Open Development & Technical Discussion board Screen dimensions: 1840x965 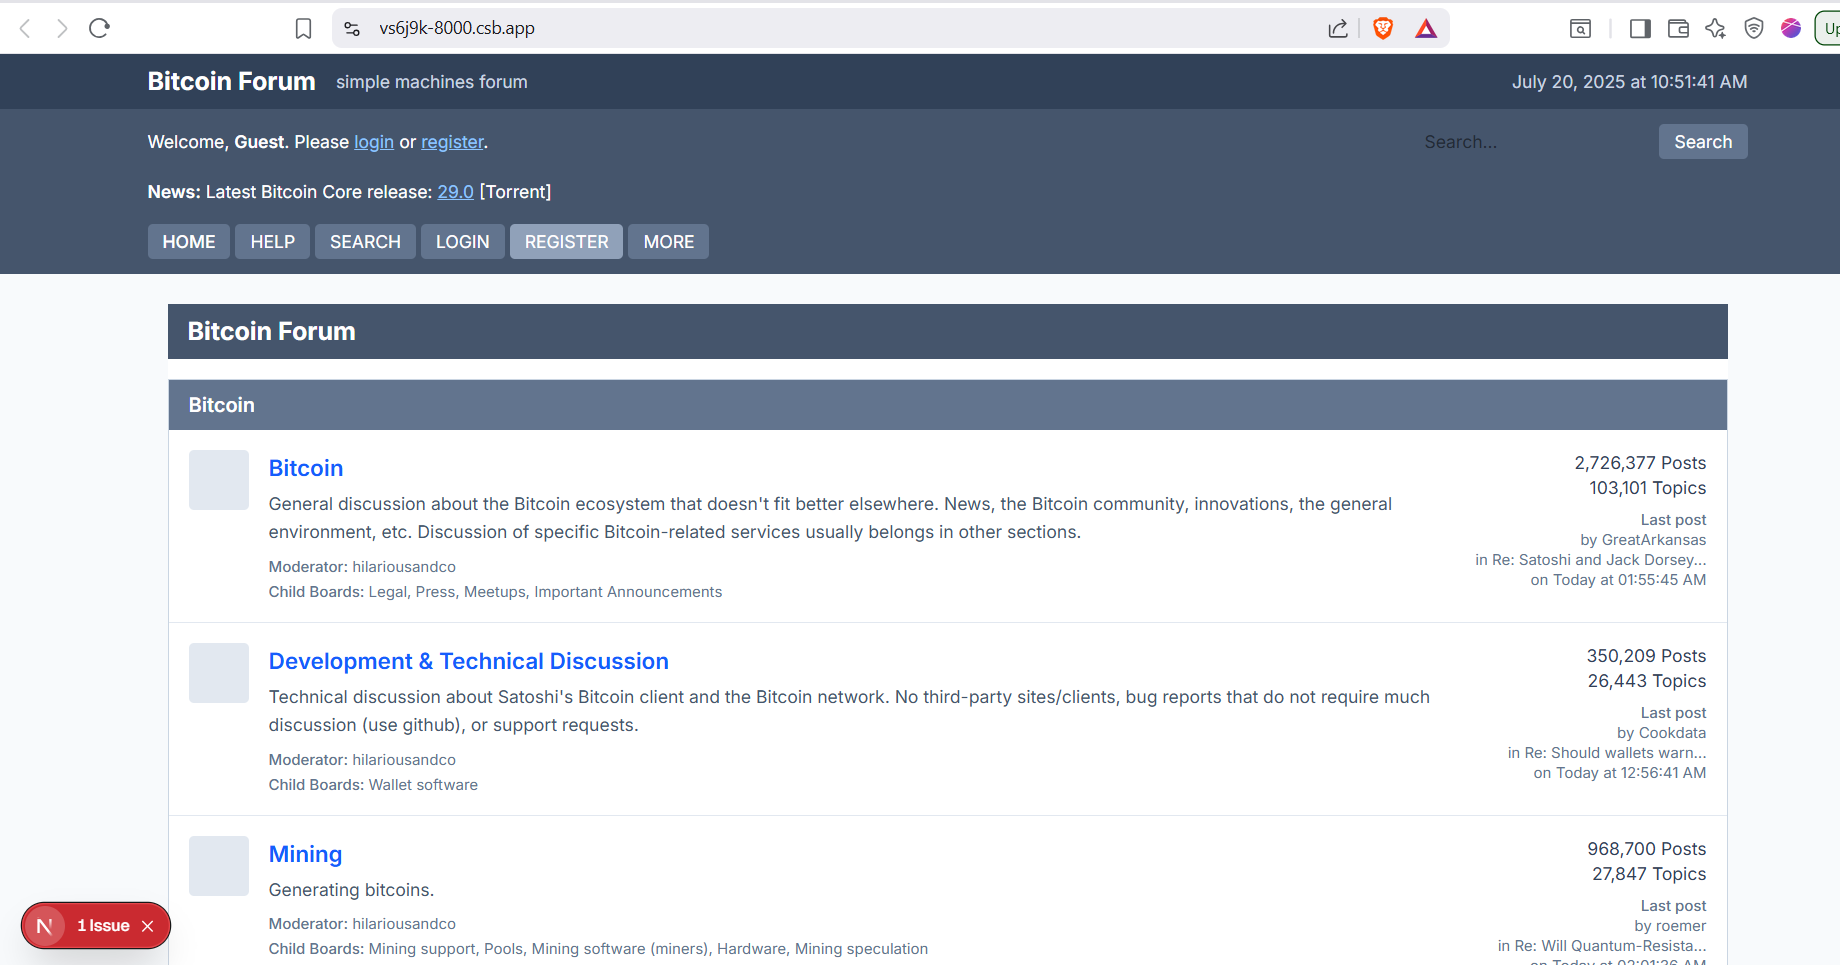pyautogui.click(x=468, y=661)
